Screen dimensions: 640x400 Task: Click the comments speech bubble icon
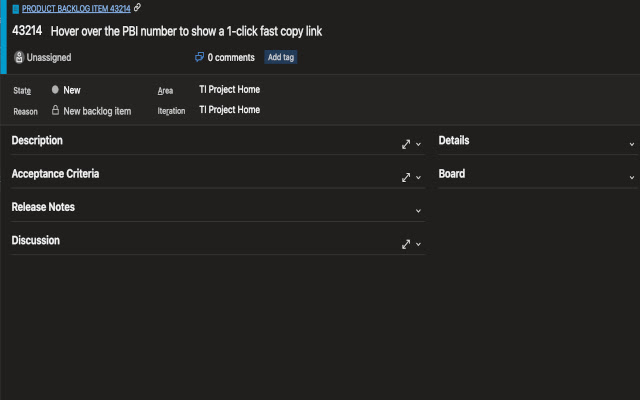199,57
